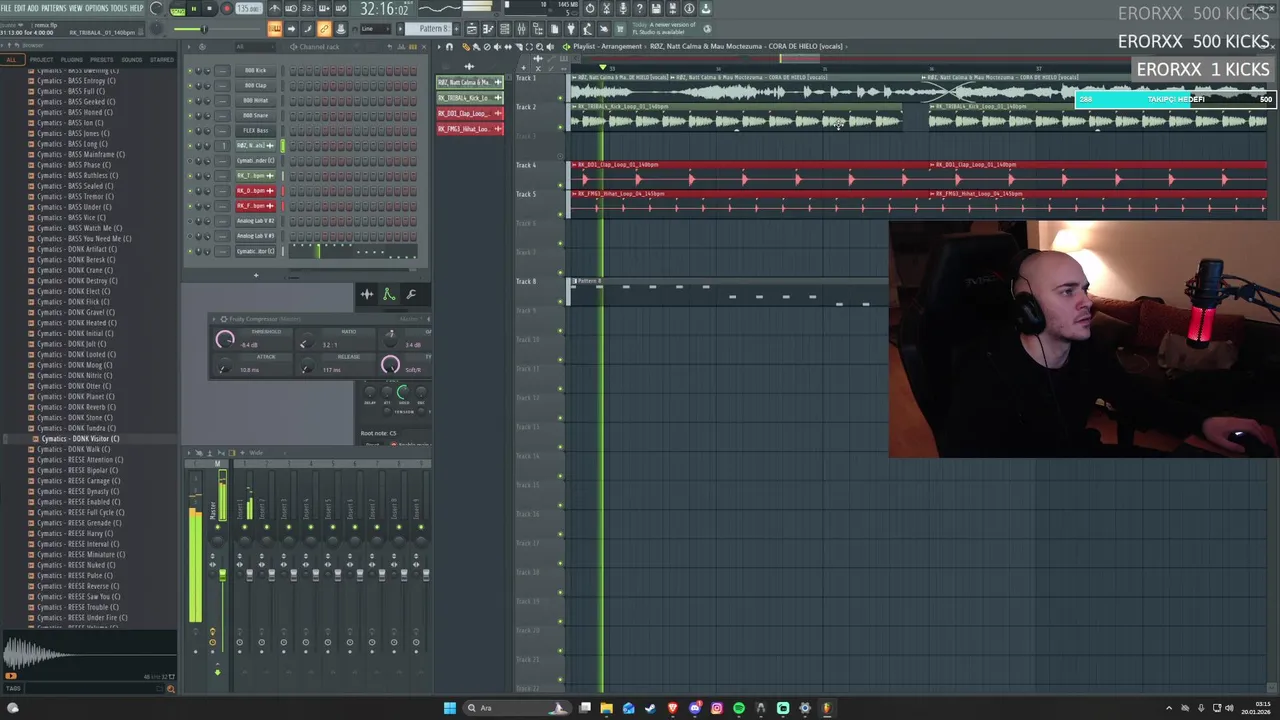Click the wrench settings icon below channel rack

coord(411,294)
